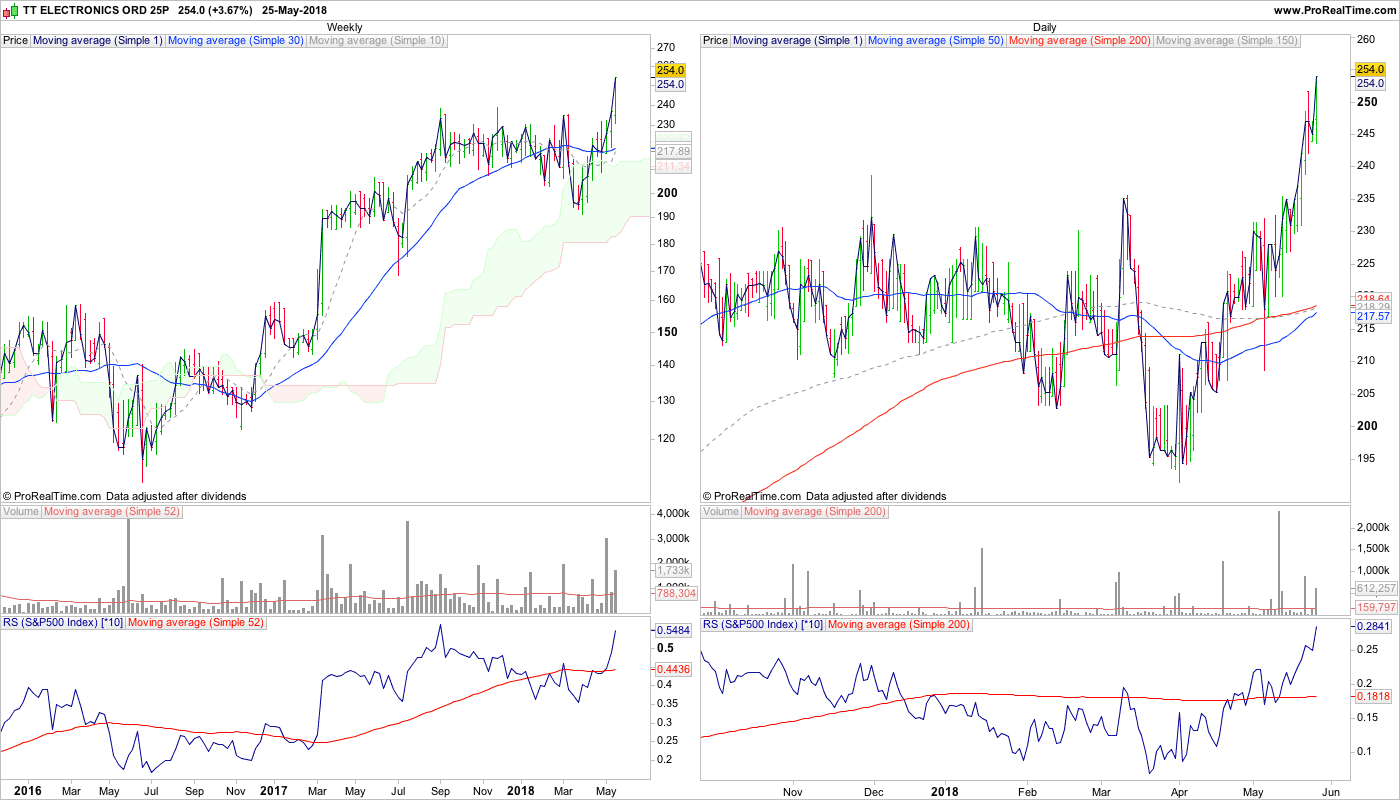Click the 0.2841 Daily RS value tag
Viewport: 1400px width, 800px height.
(x=1374, y=627)
